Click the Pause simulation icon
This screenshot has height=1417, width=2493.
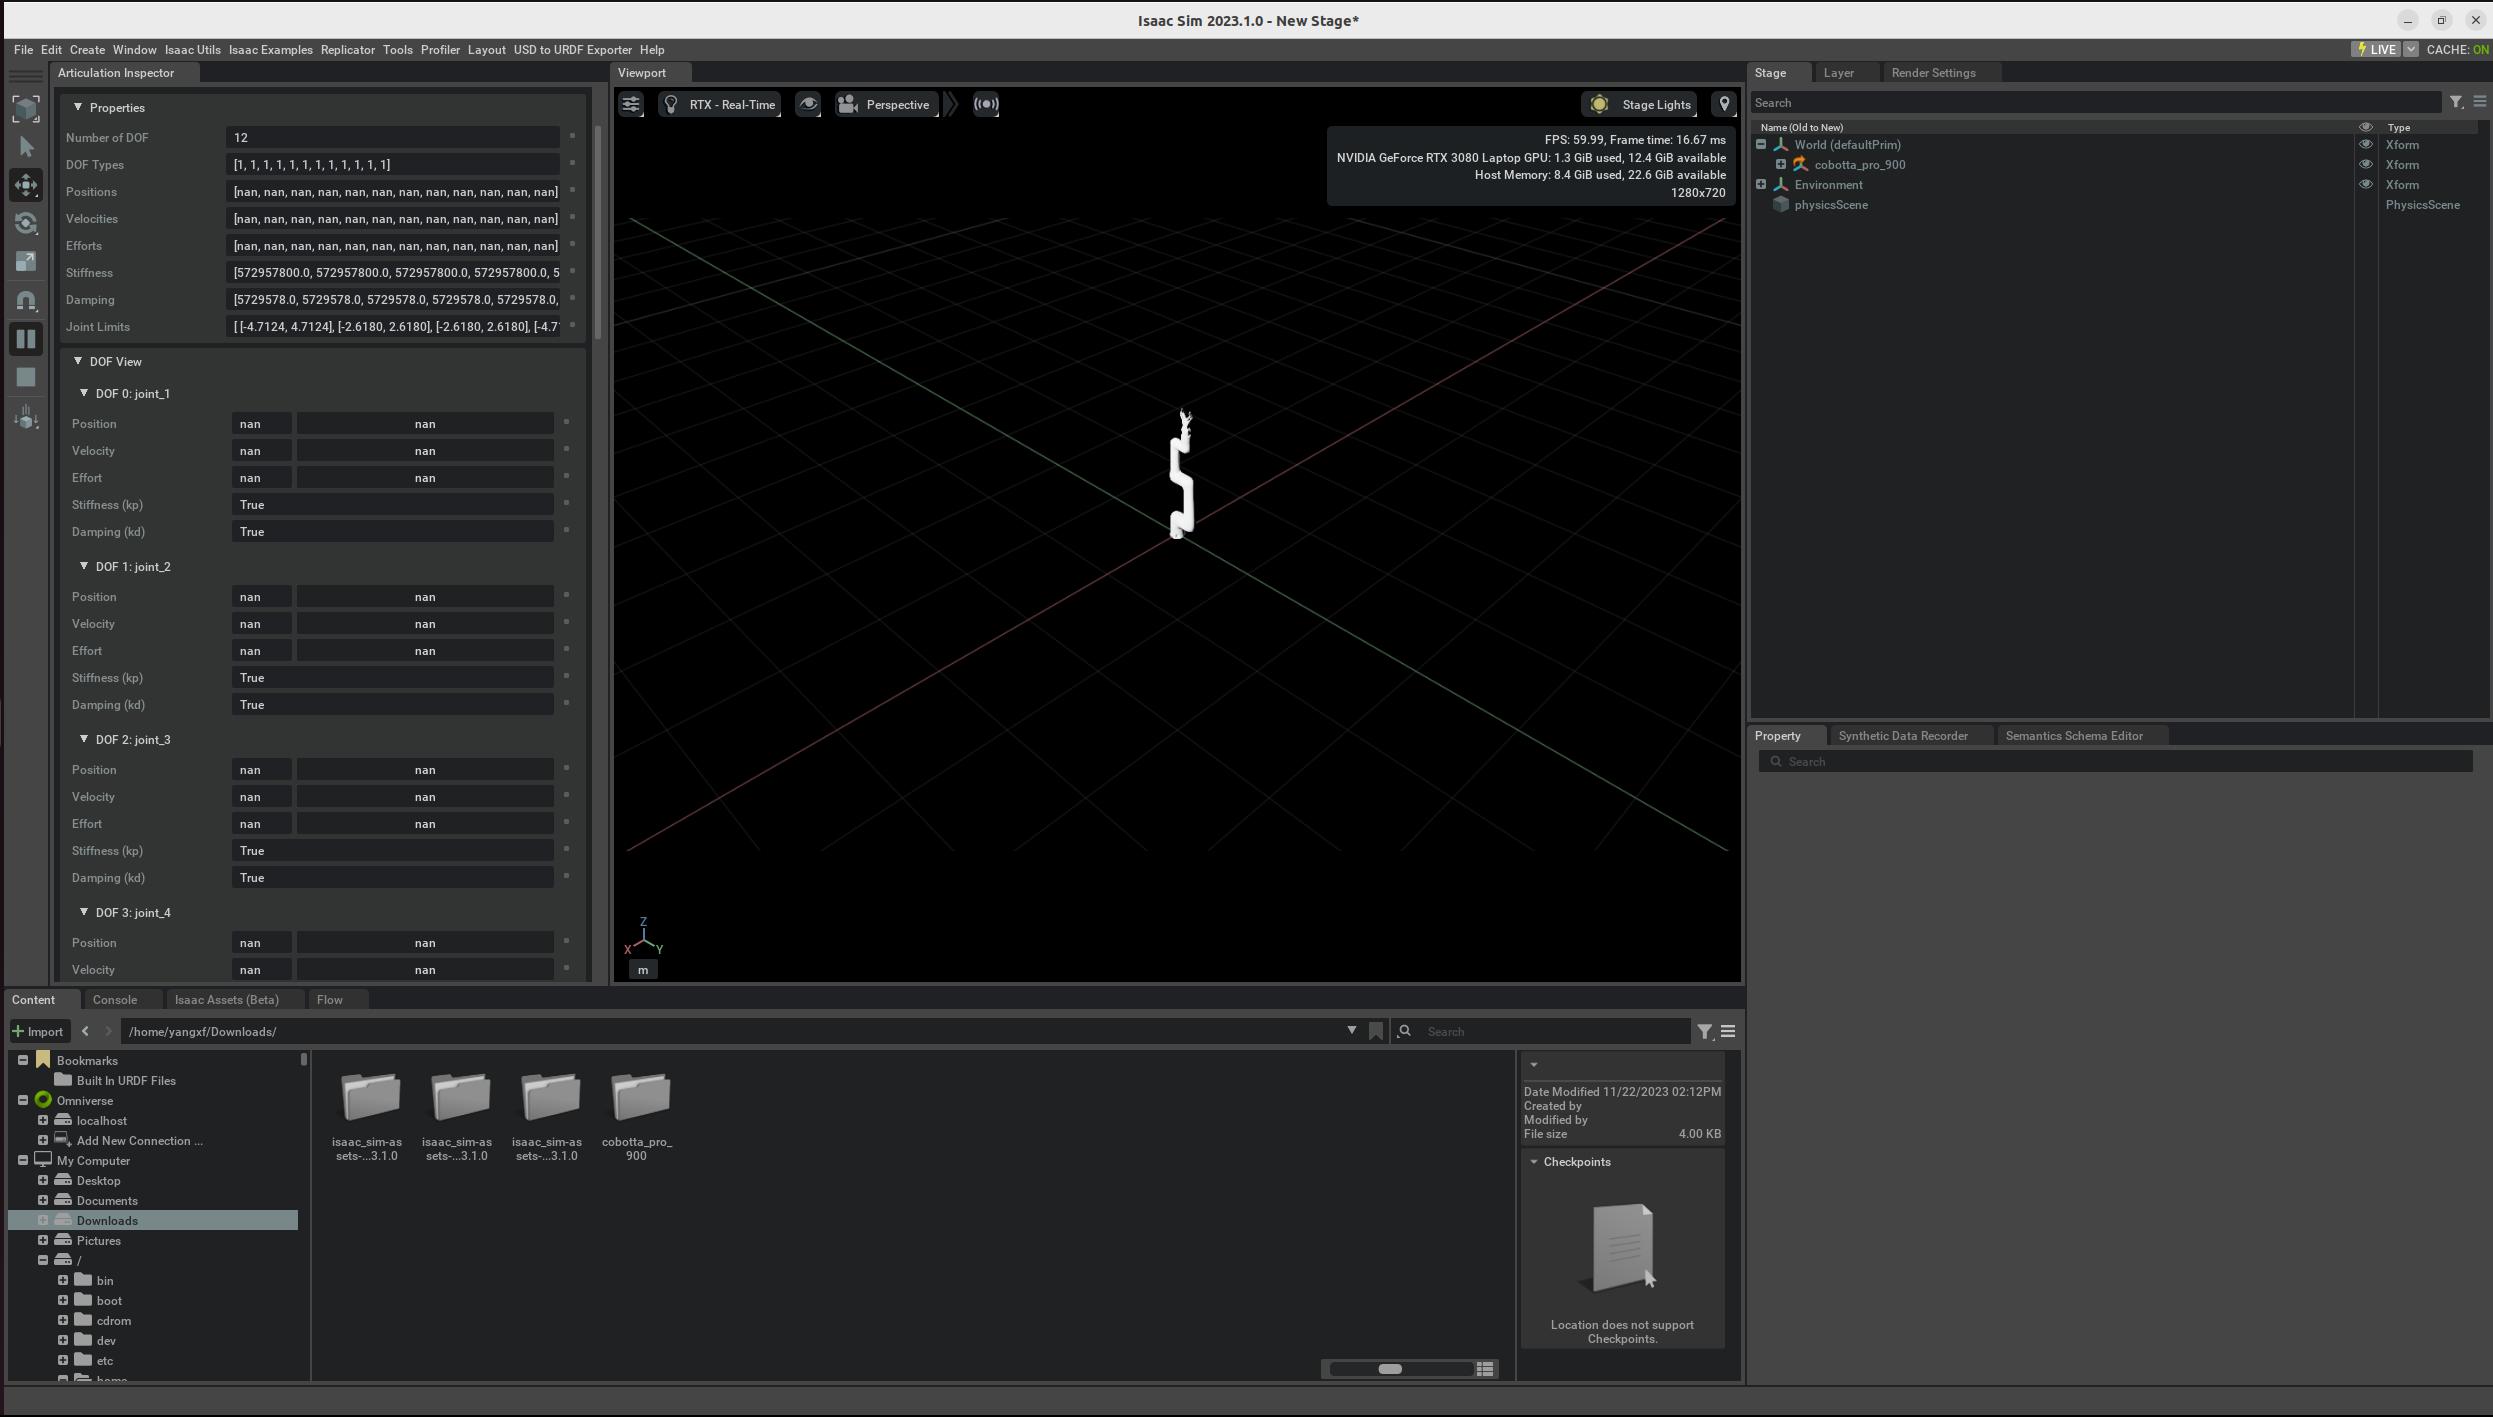click(x=26, y=339)
